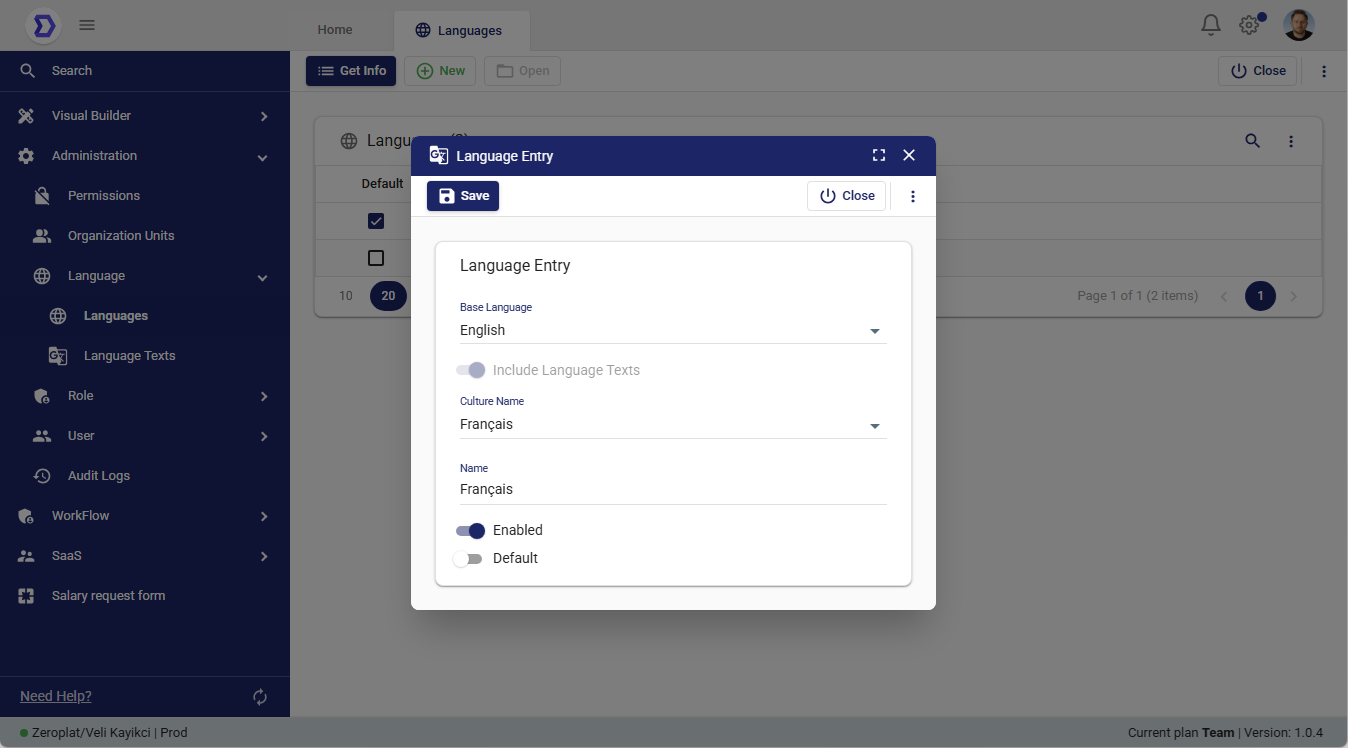Viewport: 1348px width, 748px height.
Task: Select page size 20
Action: pos(388,296)
